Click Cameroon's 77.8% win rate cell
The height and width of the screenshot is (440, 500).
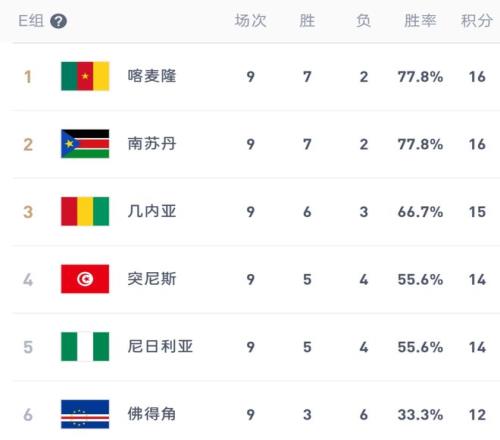(x=420, y=77)
